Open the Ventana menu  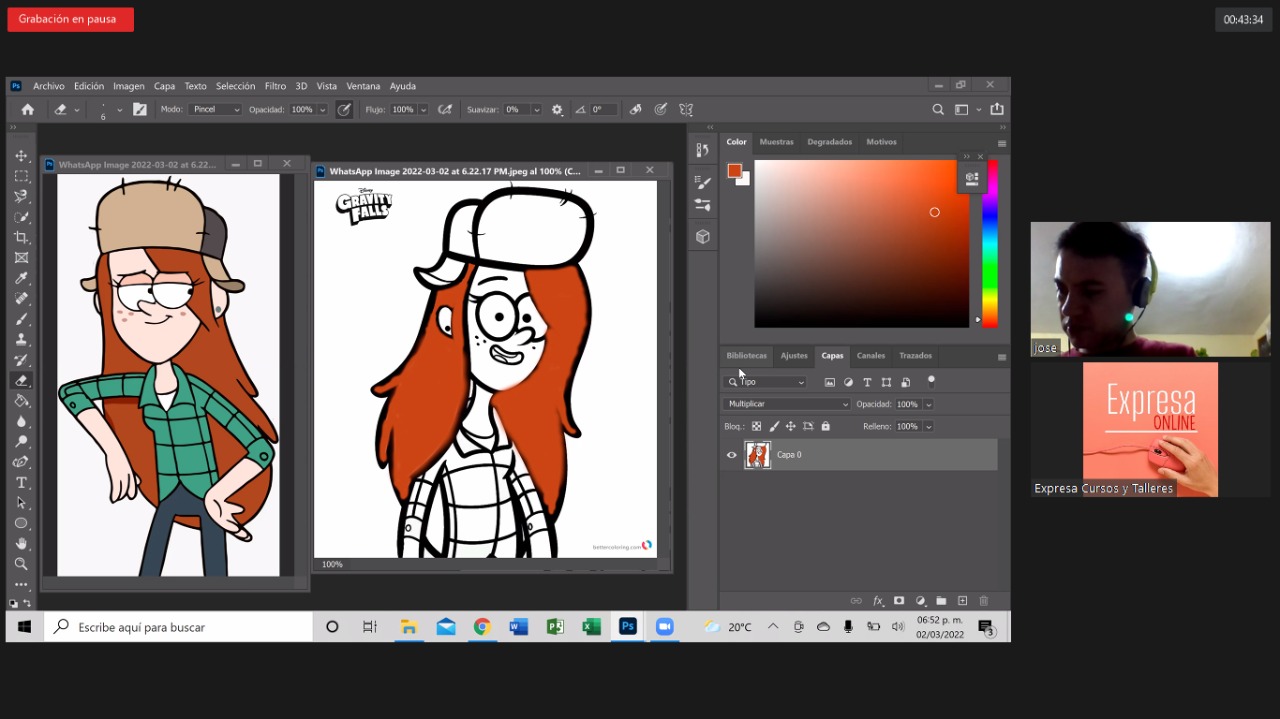point(363,86)
